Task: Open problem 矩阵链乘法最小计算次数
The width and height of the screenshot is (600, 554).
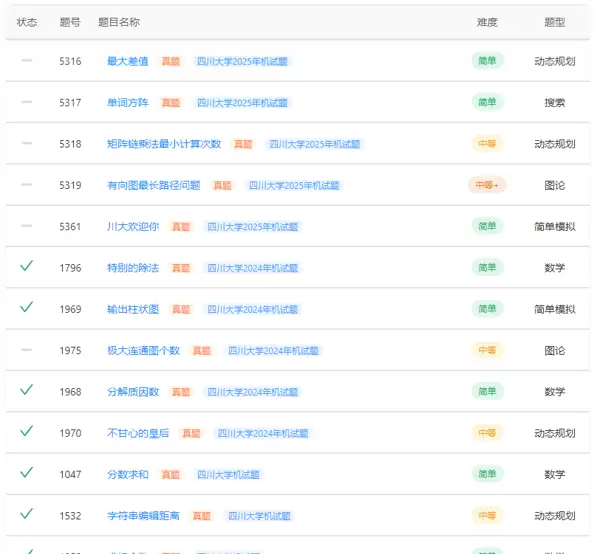Action: tap(163, 144)
